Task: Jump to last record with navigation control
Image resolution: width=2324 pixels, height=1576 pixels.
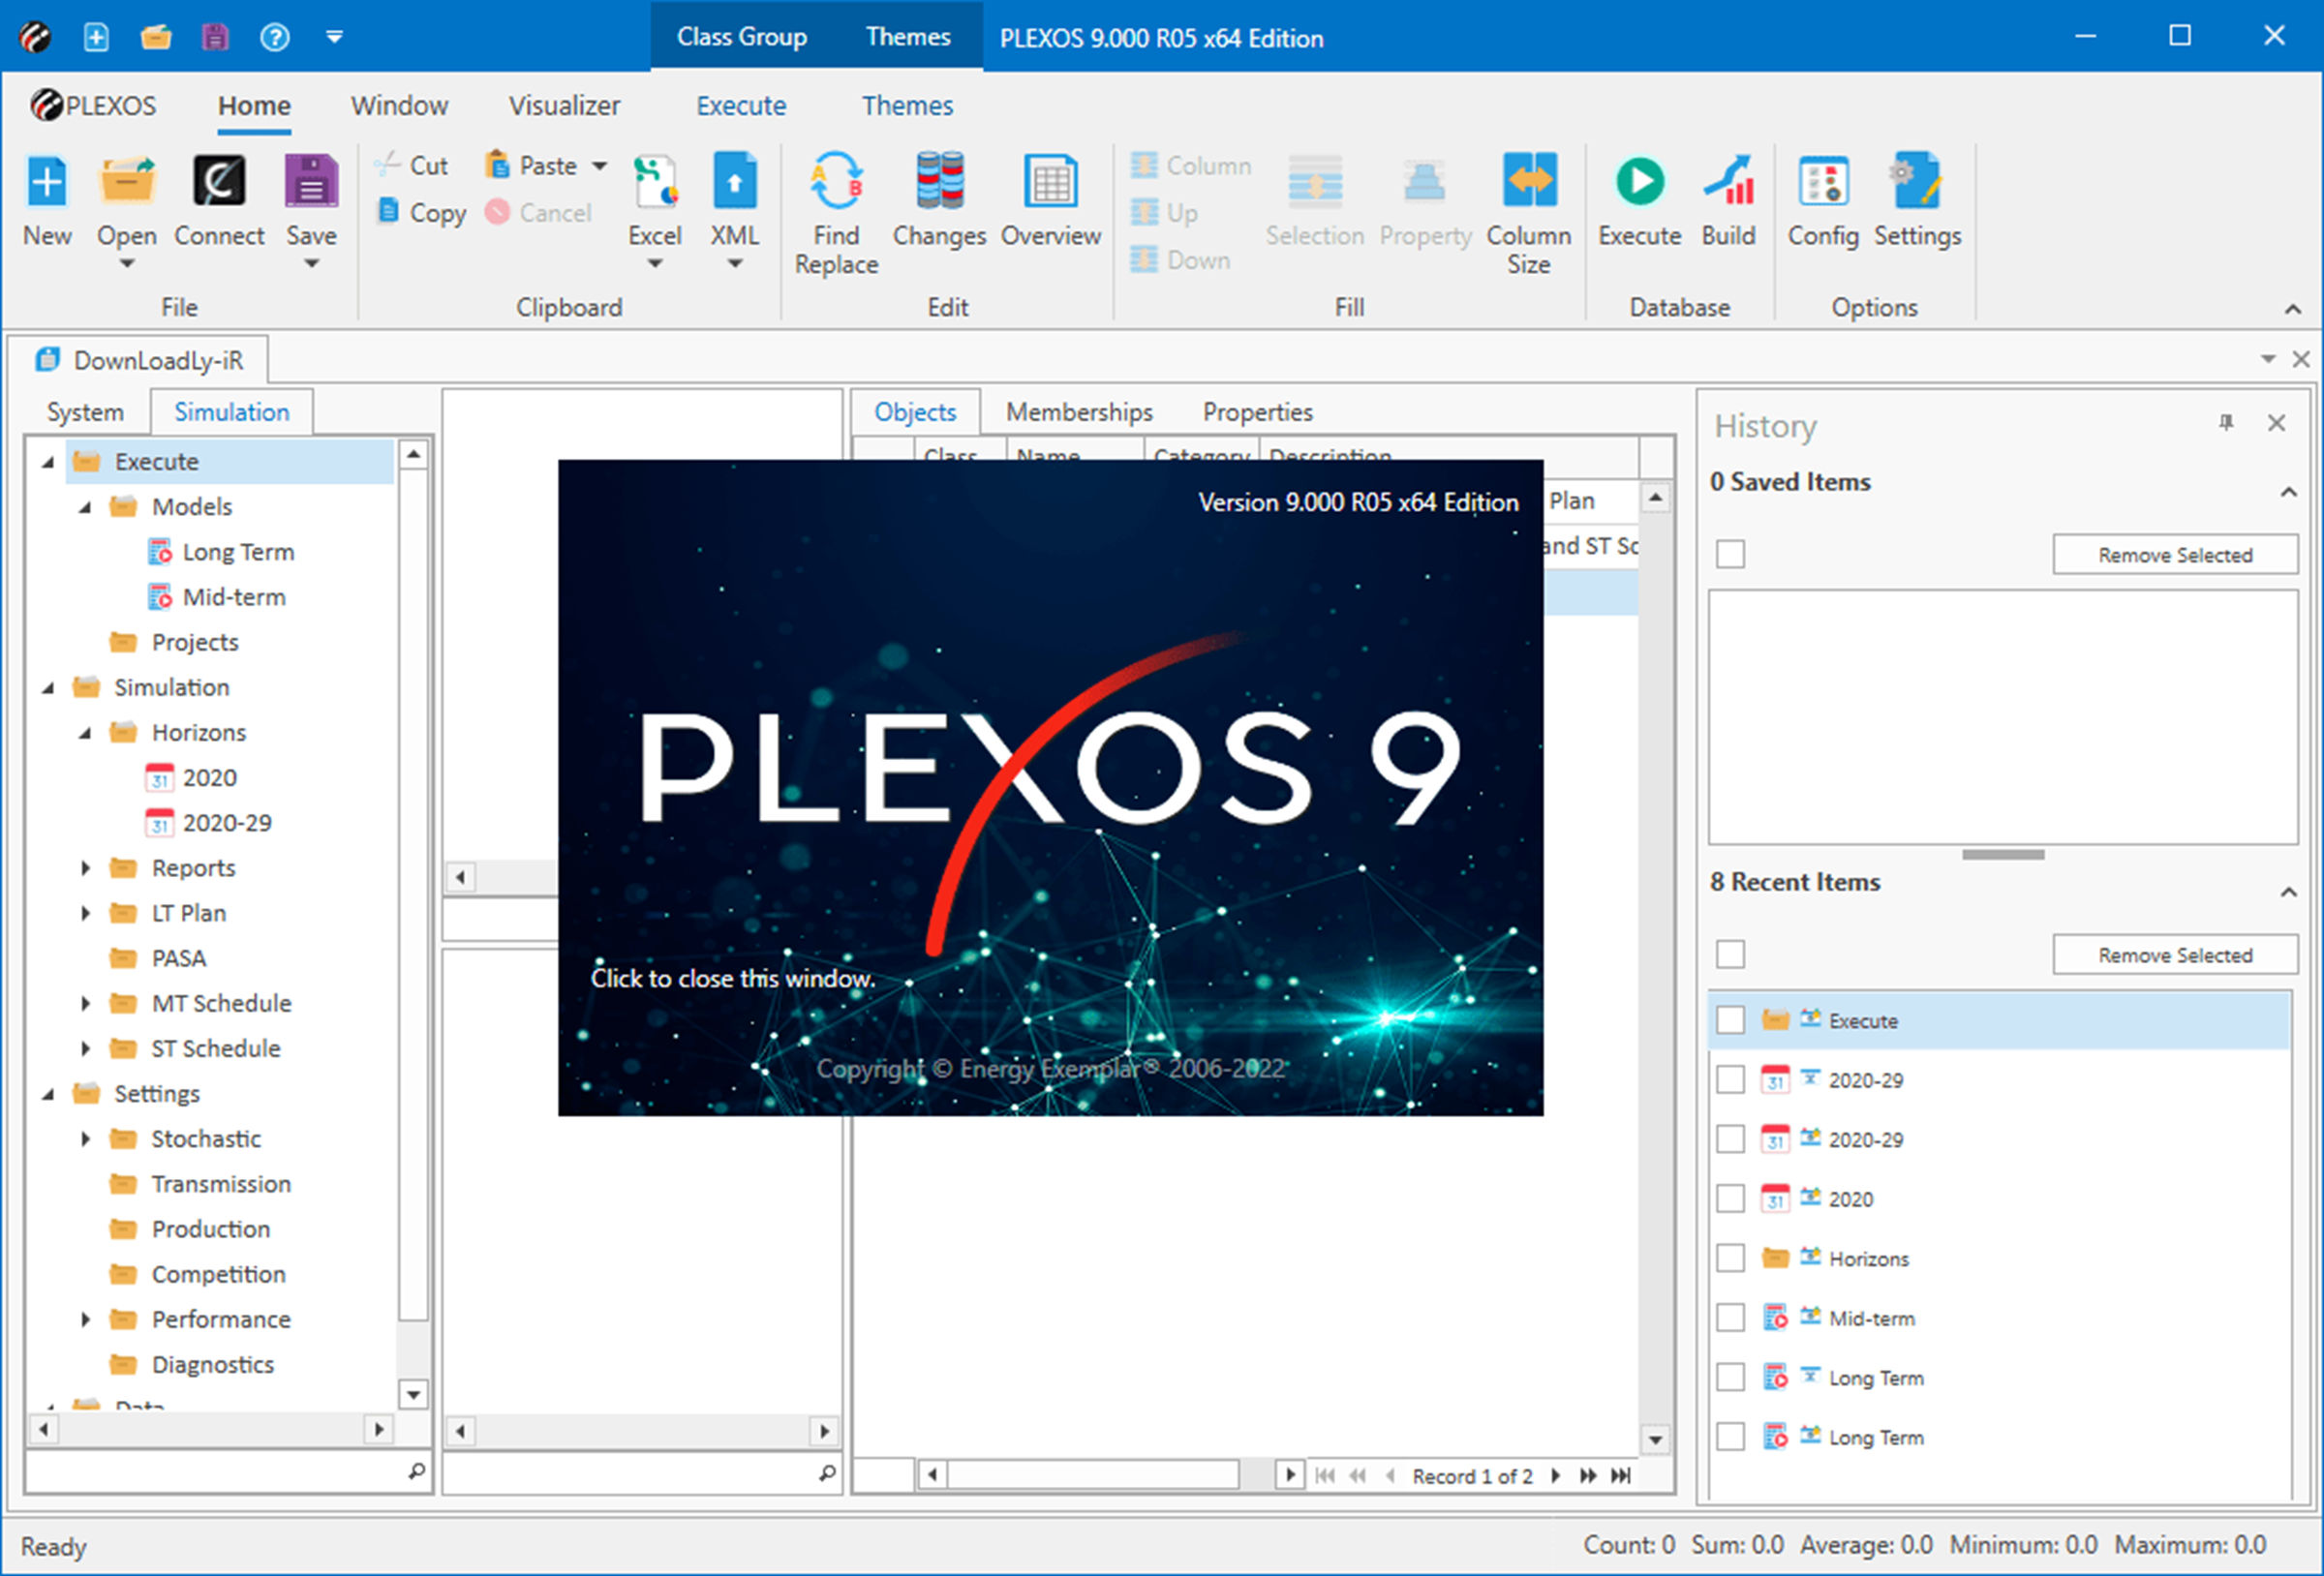Action: 1620,1475
